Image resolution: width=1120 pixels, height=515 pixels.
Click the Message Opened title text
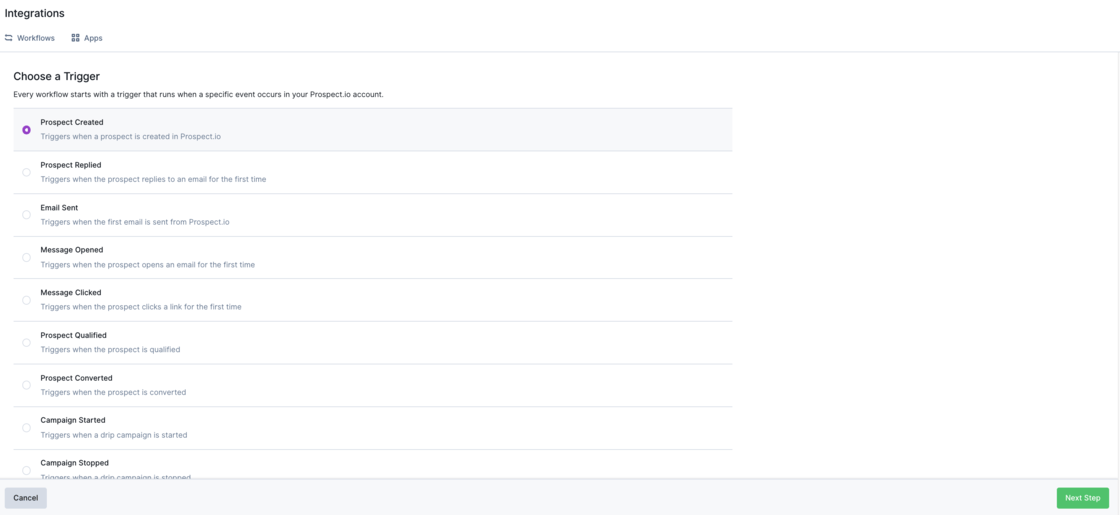[x=71, y=250]
